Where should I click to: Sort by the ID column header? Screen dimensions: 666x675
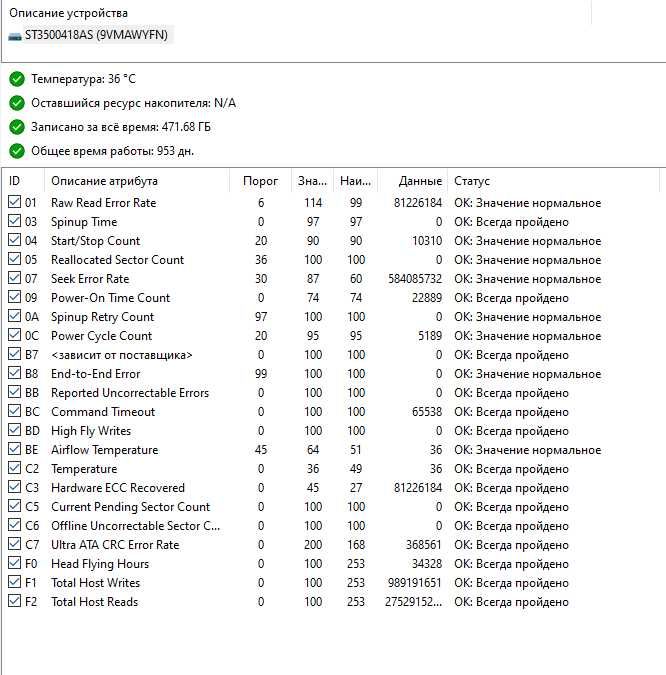23,181
